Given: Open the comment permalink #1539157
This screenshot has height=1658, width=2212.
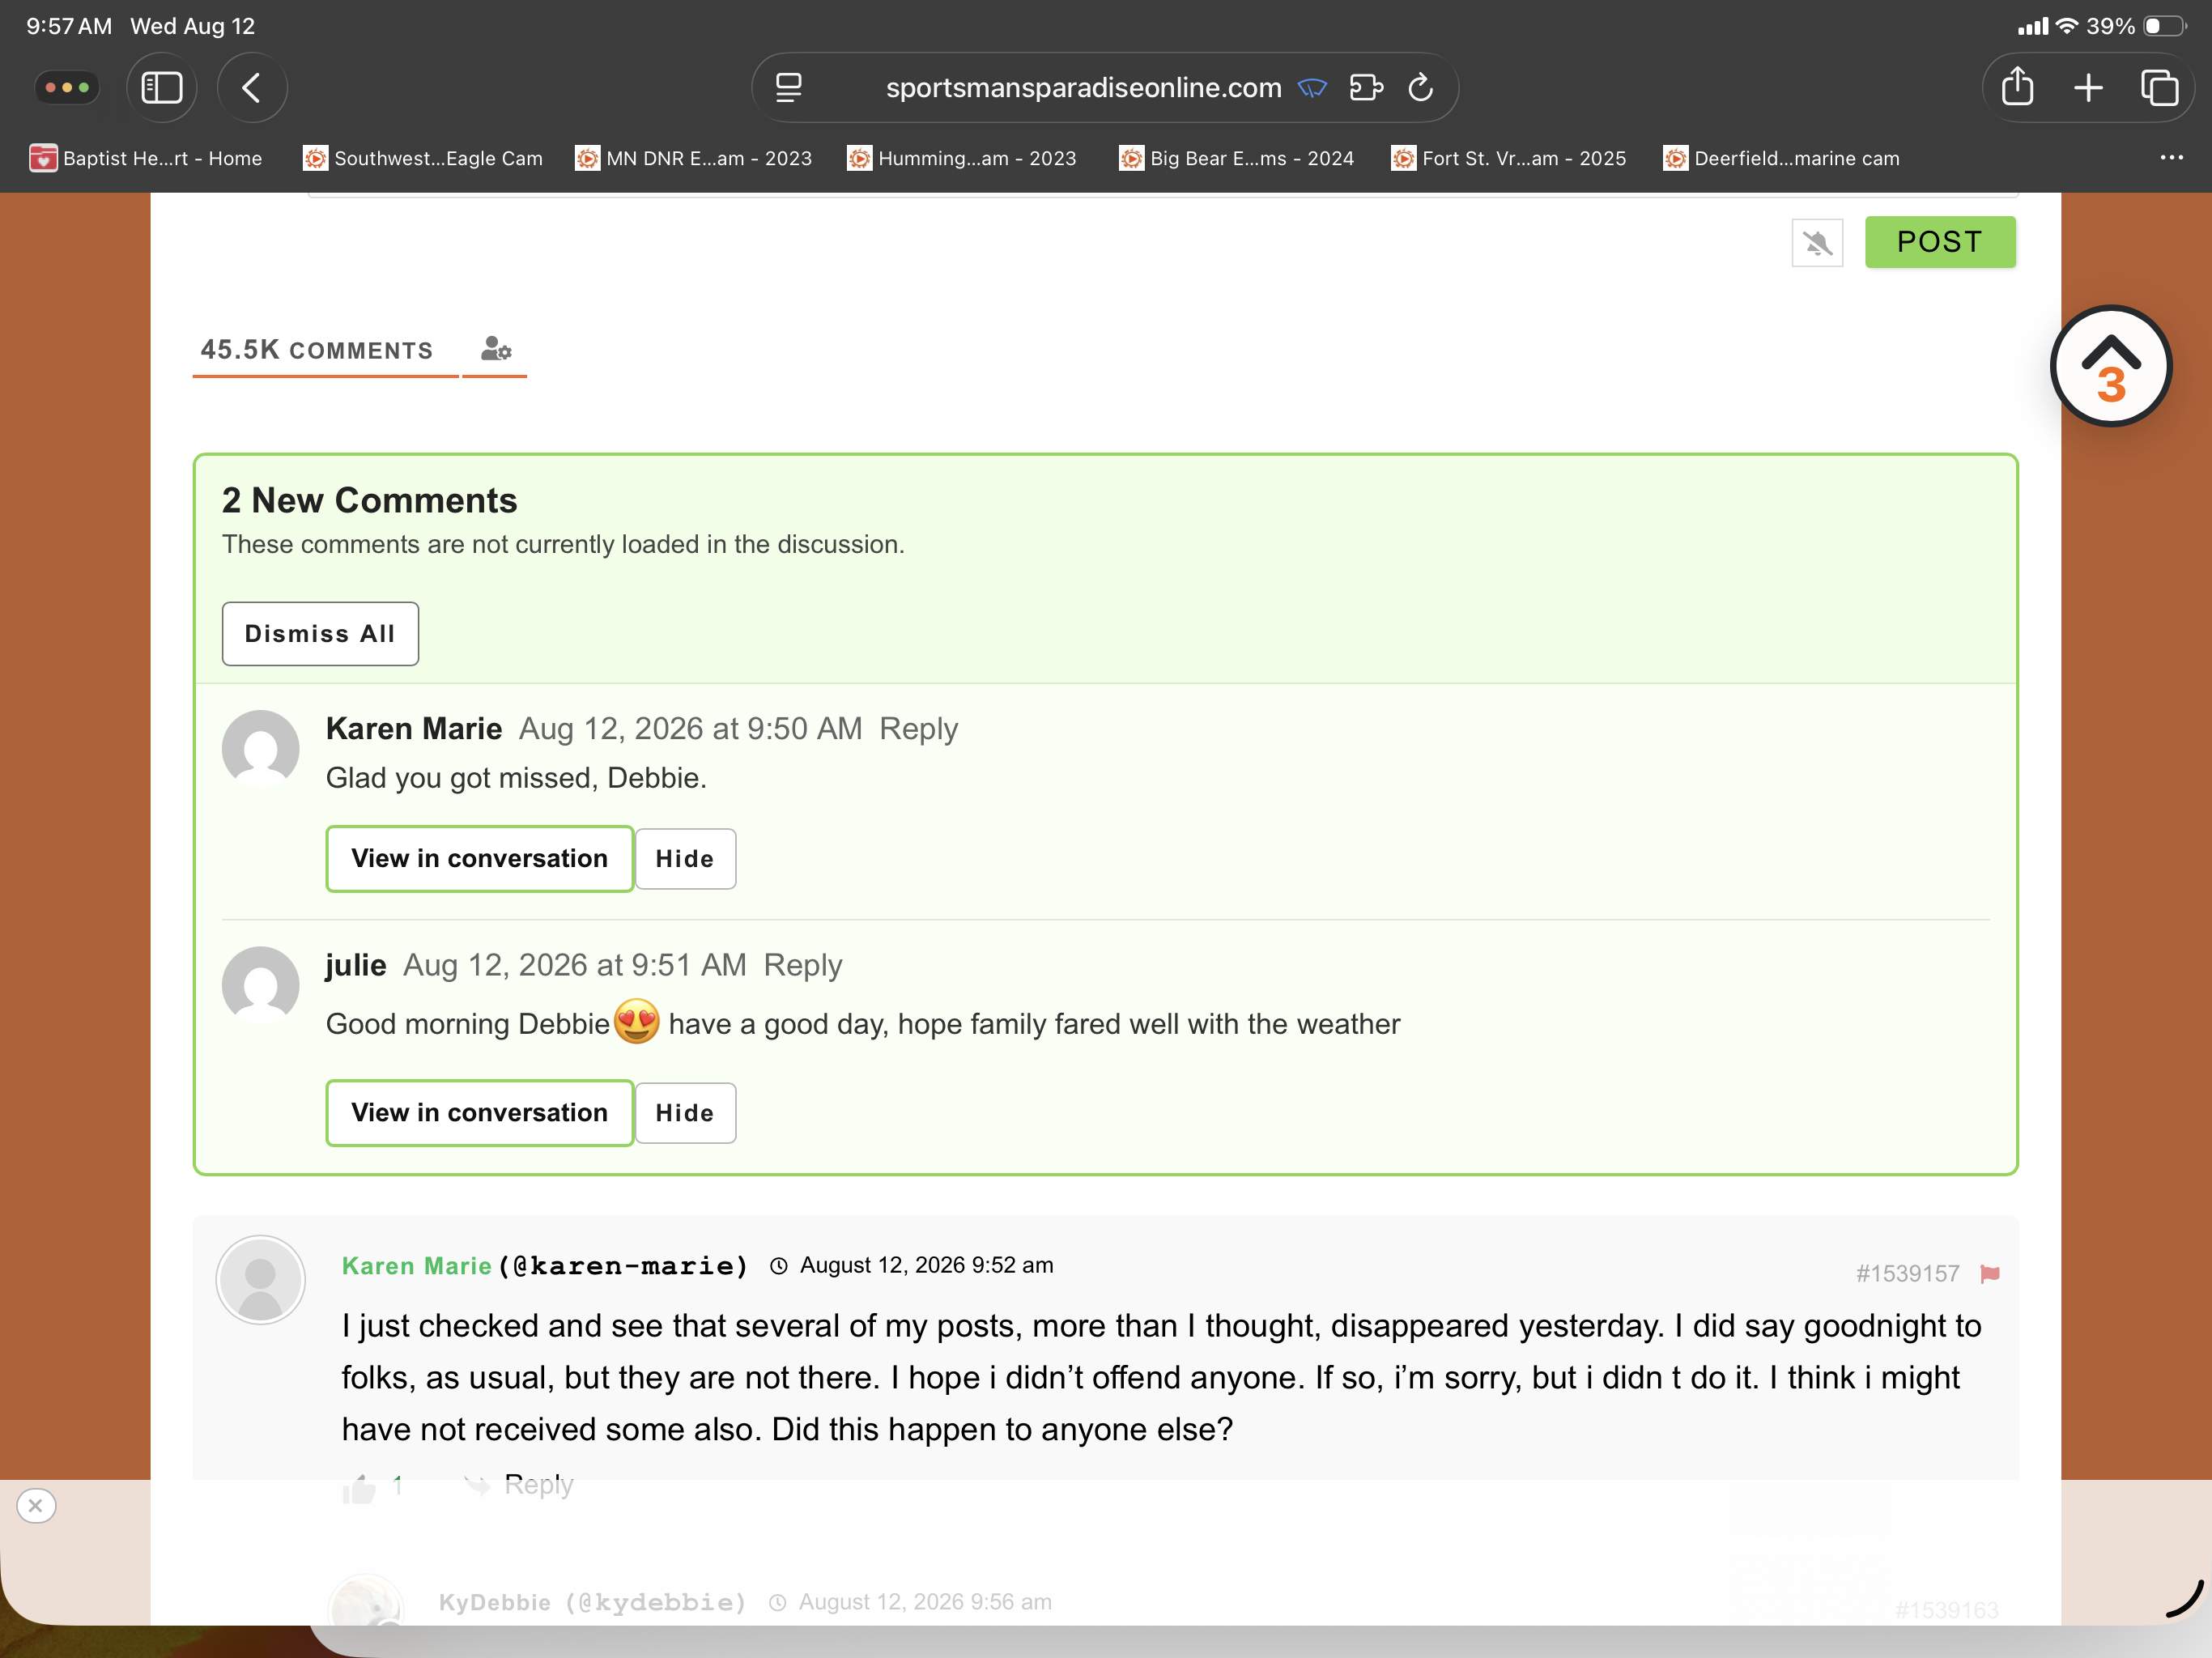Looking at the screenshot, I should pos(1907,1273).
